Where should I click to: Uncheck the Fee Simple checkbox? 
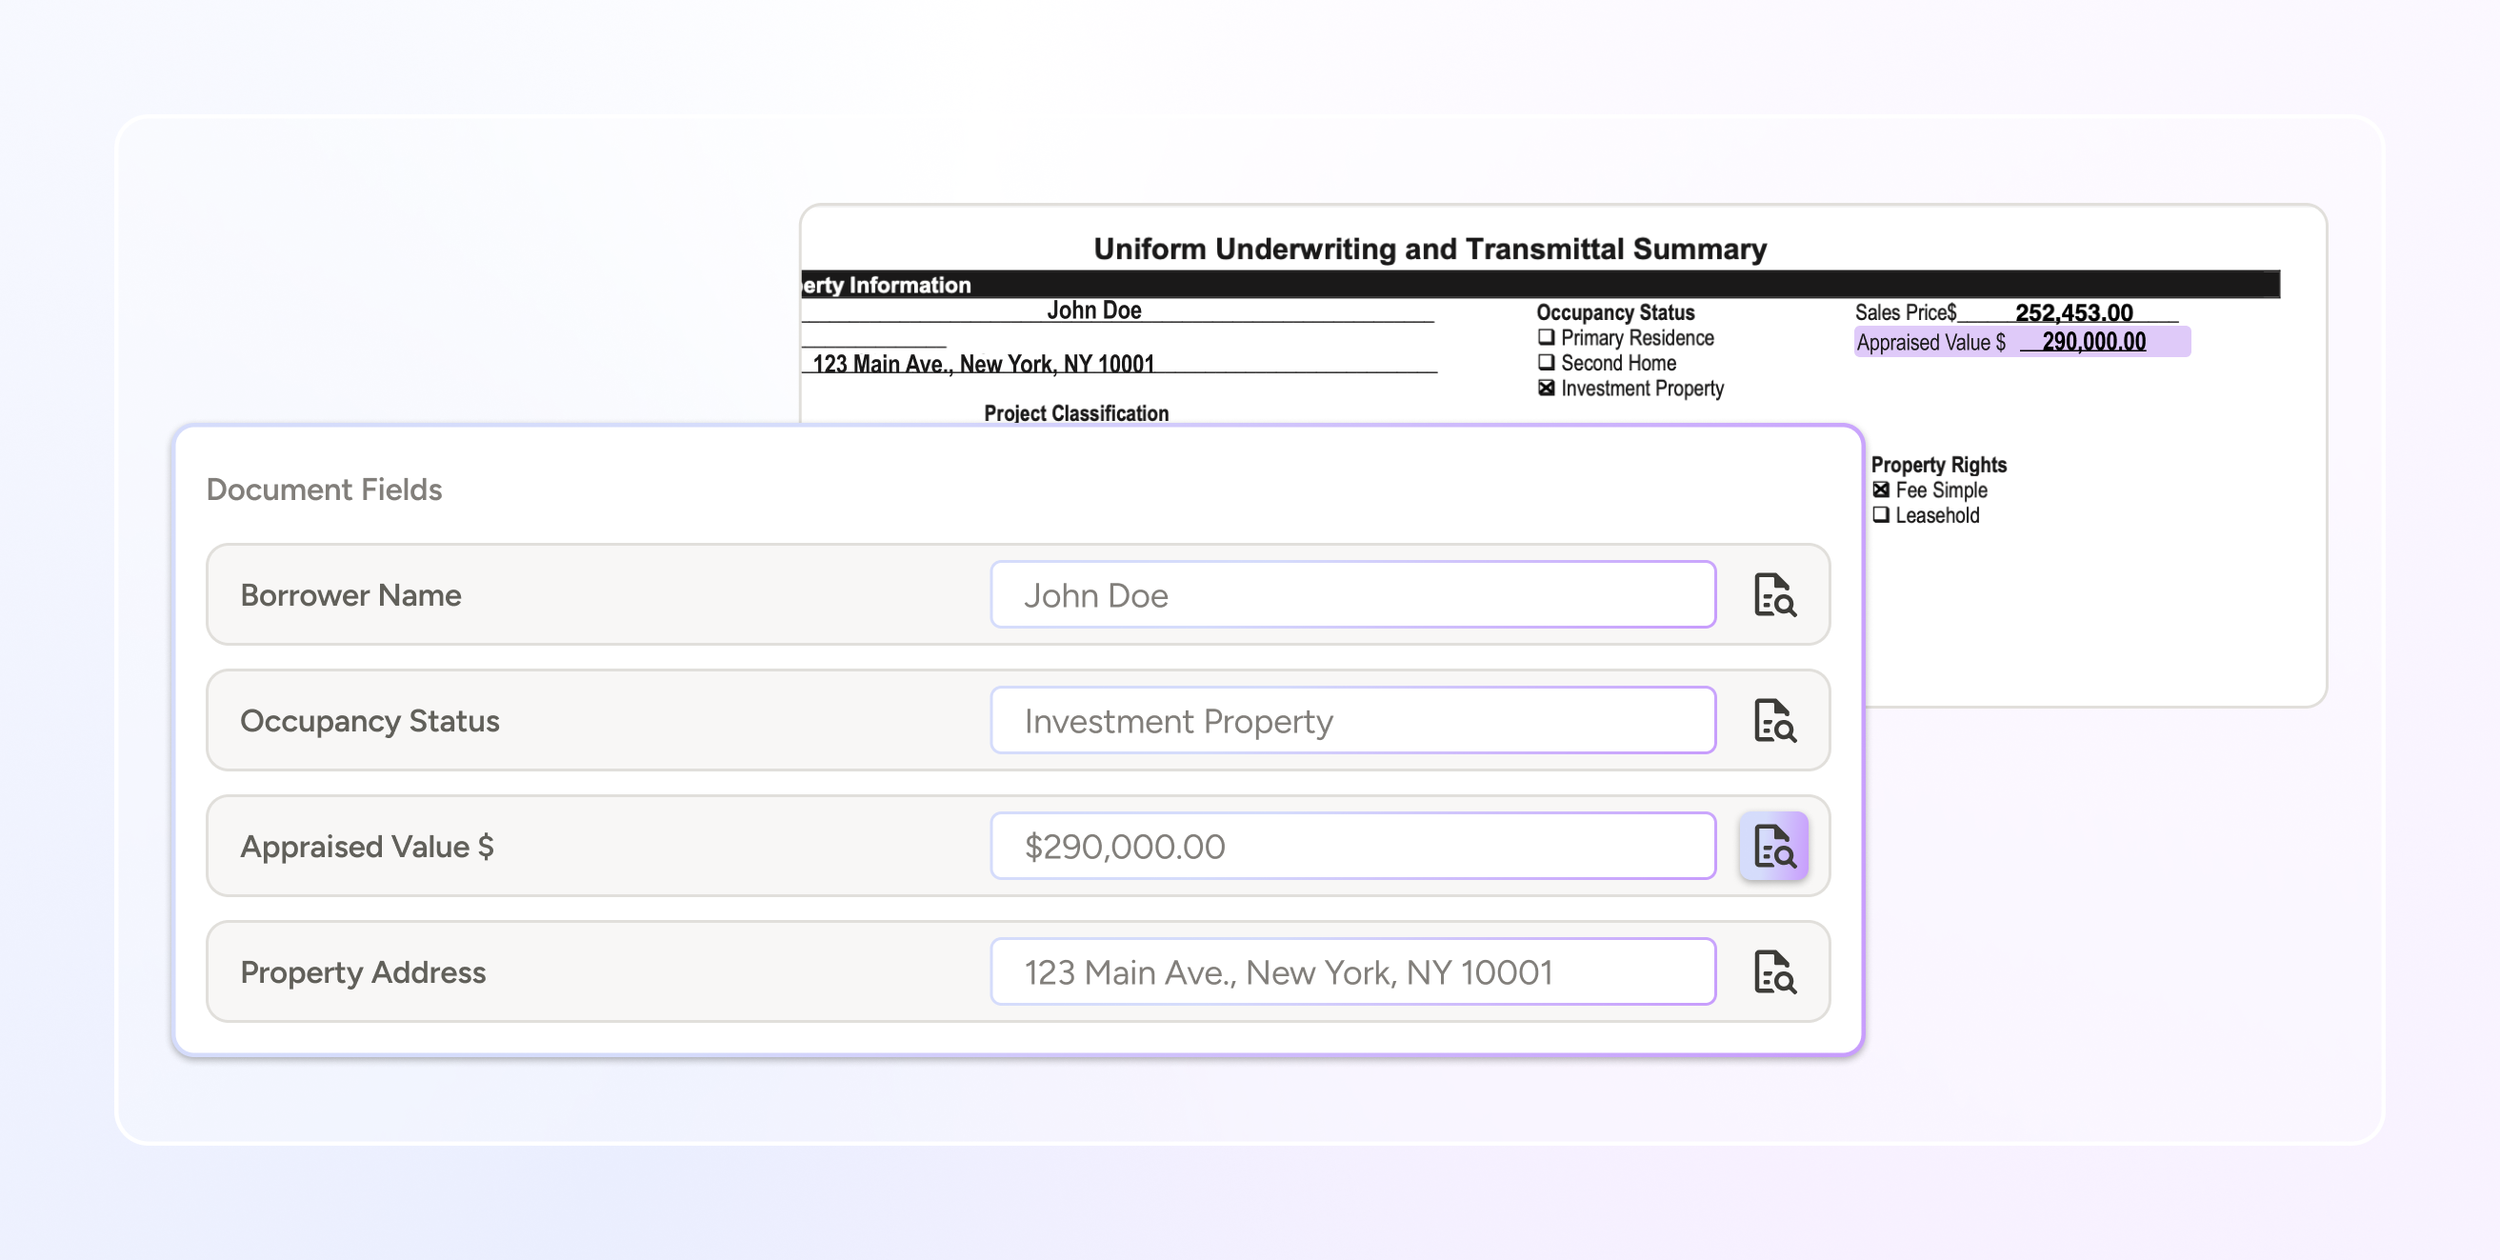tap(1881, 490)
